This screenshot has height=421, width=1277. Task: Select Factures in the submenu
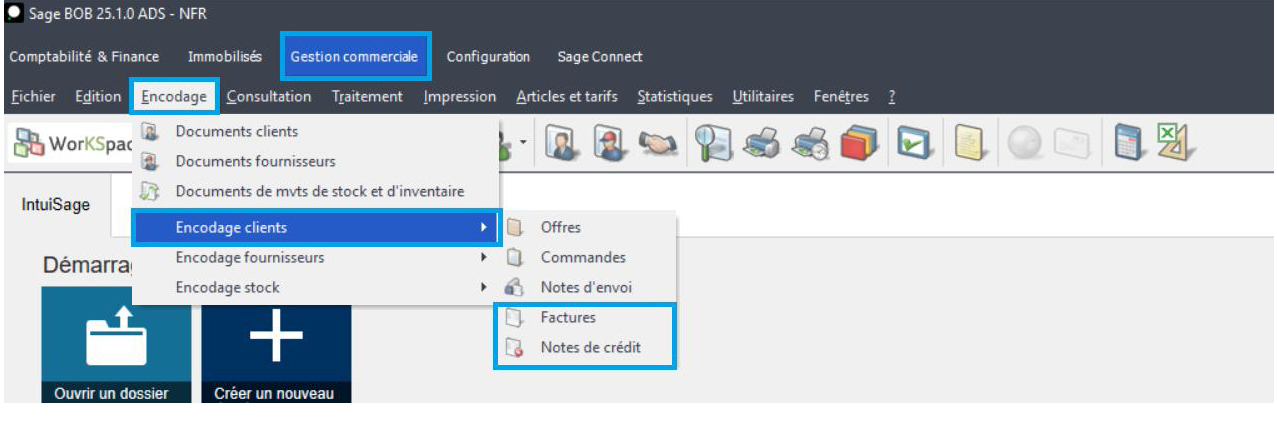tap(568, 318)
